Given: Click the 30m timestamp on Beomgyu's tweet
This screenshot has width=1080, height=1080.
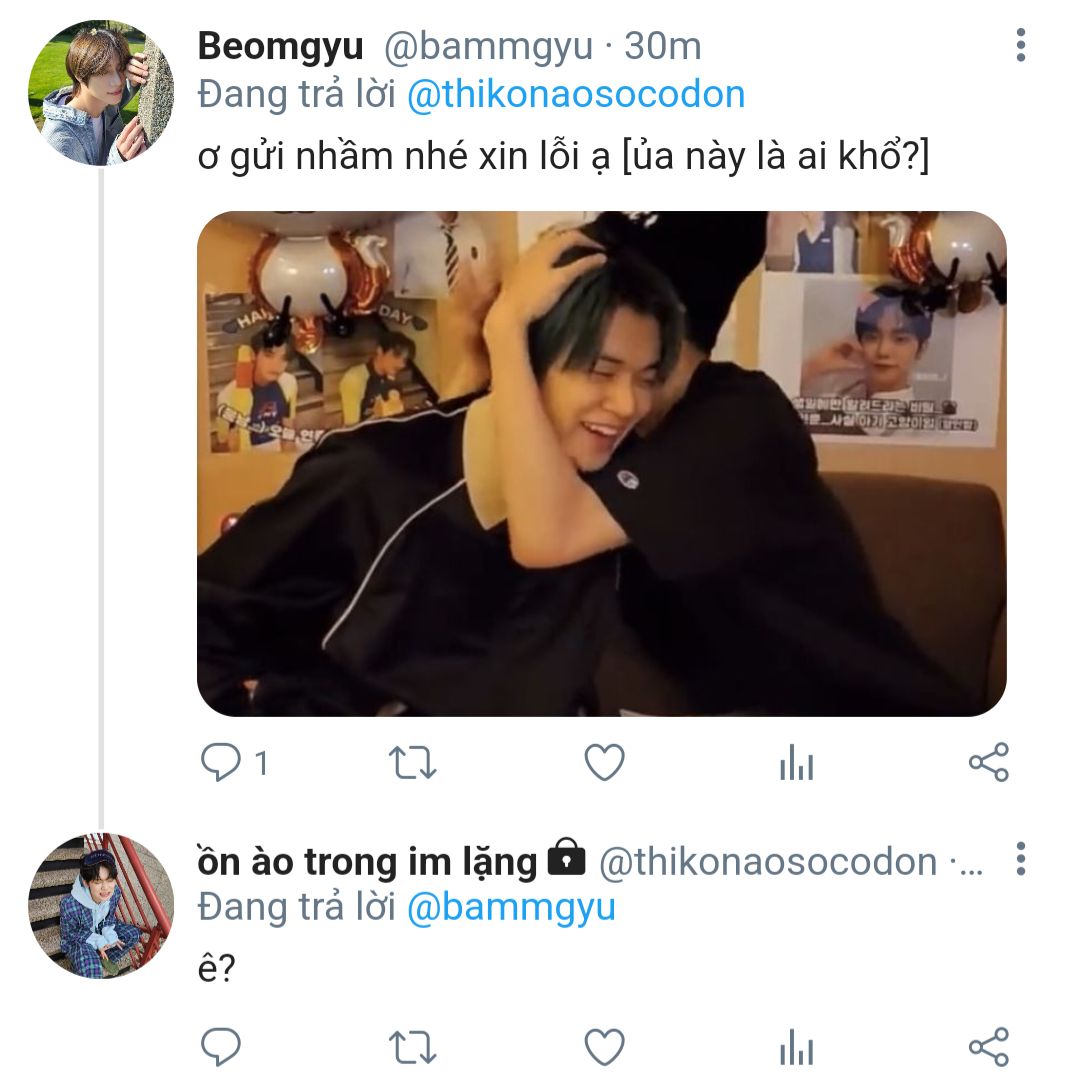Looking at the screenshot, I should click(663, 46).
